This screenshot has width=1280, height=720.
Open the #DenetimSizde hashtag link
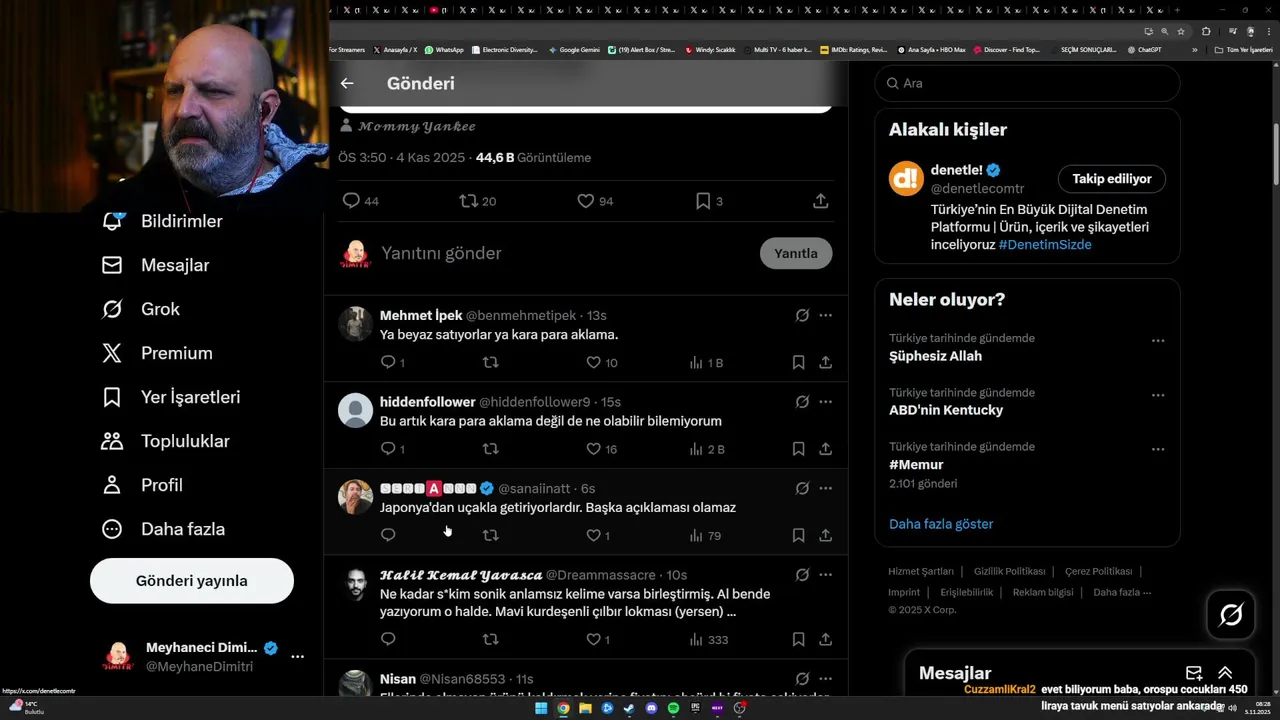coord(1045,245)
